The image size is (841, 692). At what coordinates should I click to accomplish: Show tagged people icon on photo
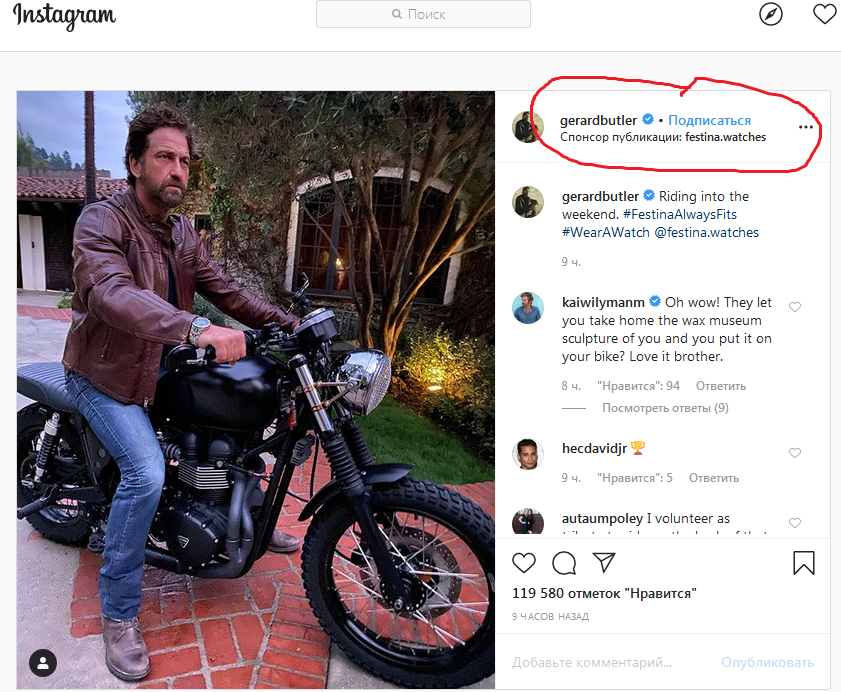(x=43, y=662)
